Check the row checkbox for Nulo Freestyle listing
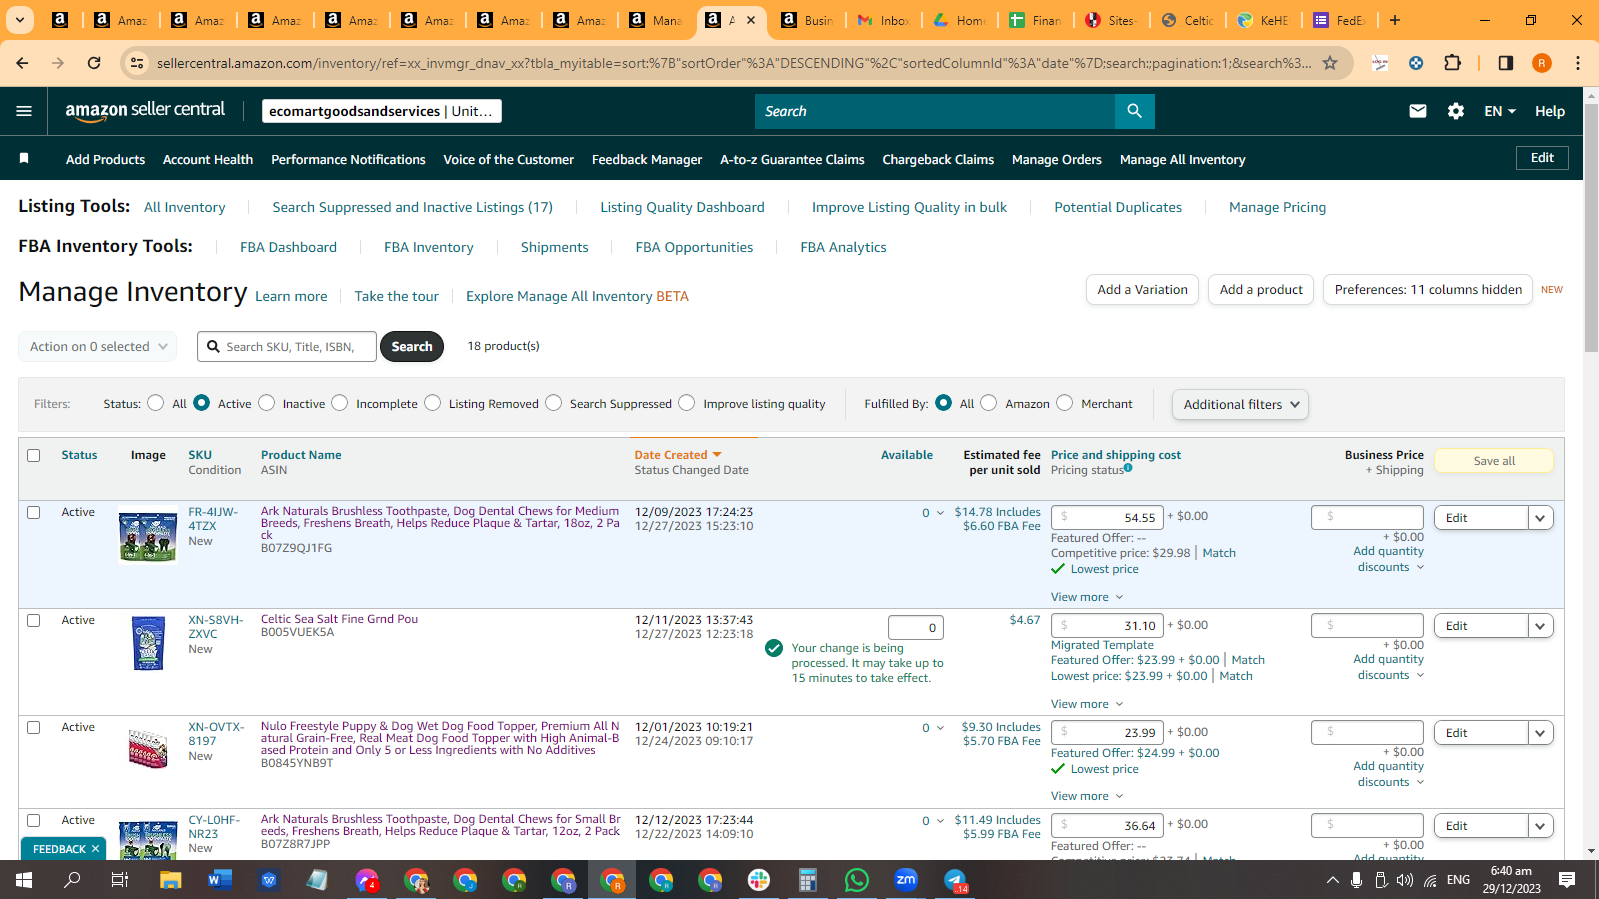This screenshot has width=1599, height=899. [34, 727]
